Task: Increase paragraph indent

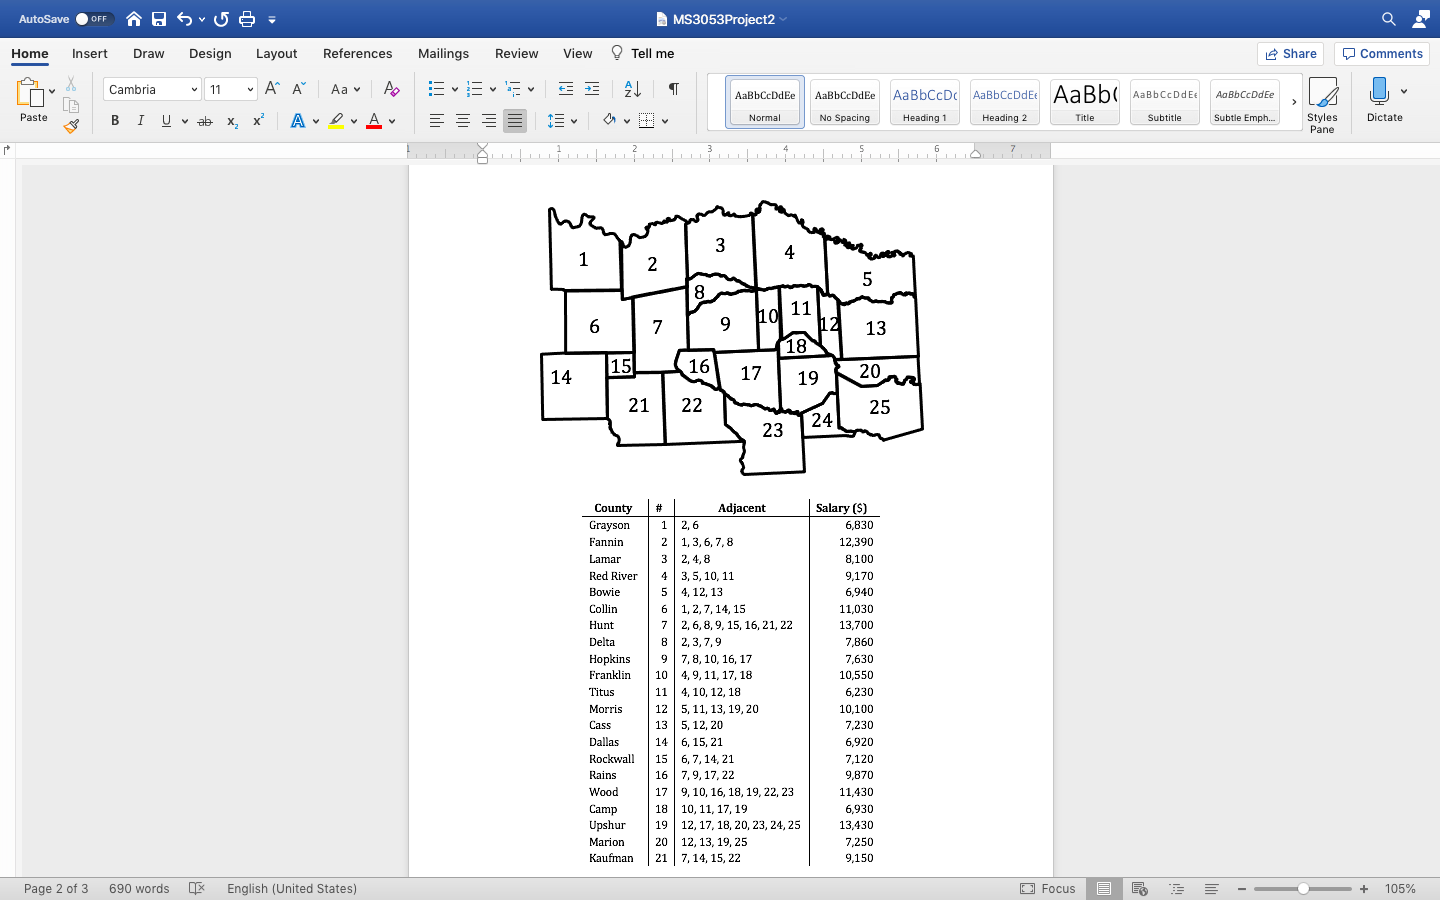Action: click(592, 89)
